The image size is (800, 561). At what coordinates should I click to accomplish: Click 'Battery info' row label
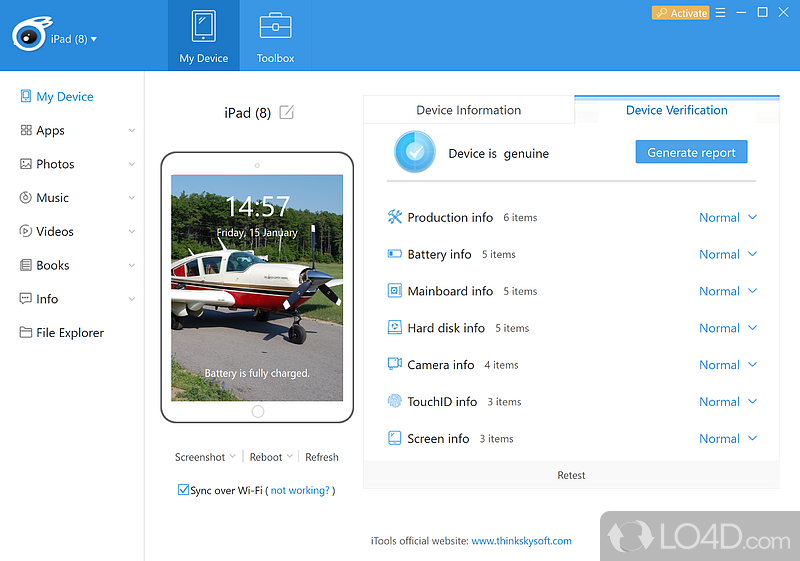pyautogui.click(x=439, y=254)
